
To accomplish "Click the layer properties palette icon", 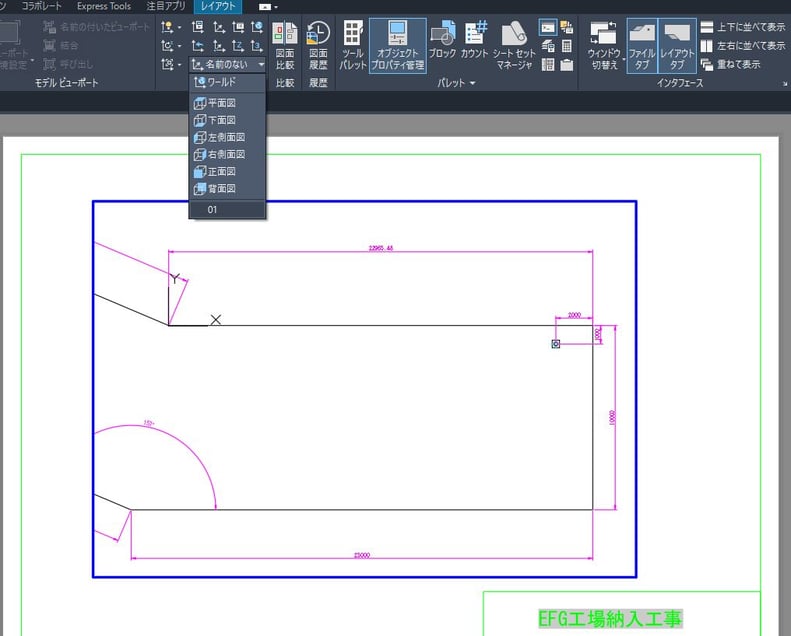I will pos(548,46).
